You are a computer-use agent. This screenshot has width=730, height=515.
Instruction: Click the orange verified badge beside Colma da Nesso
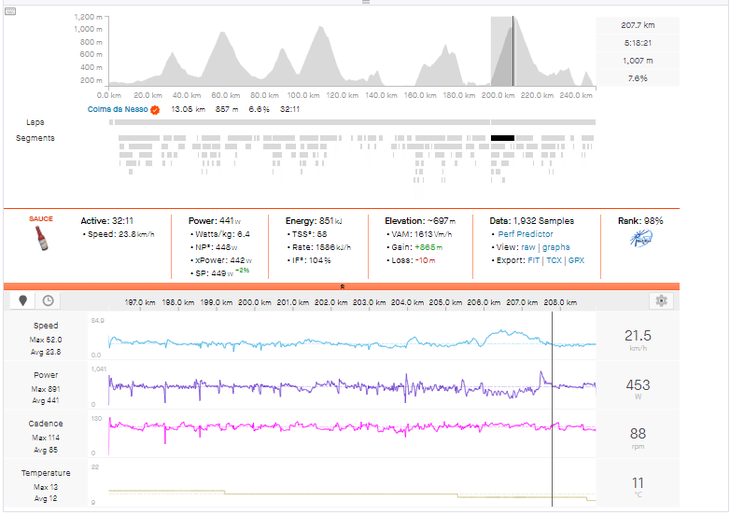155,109
